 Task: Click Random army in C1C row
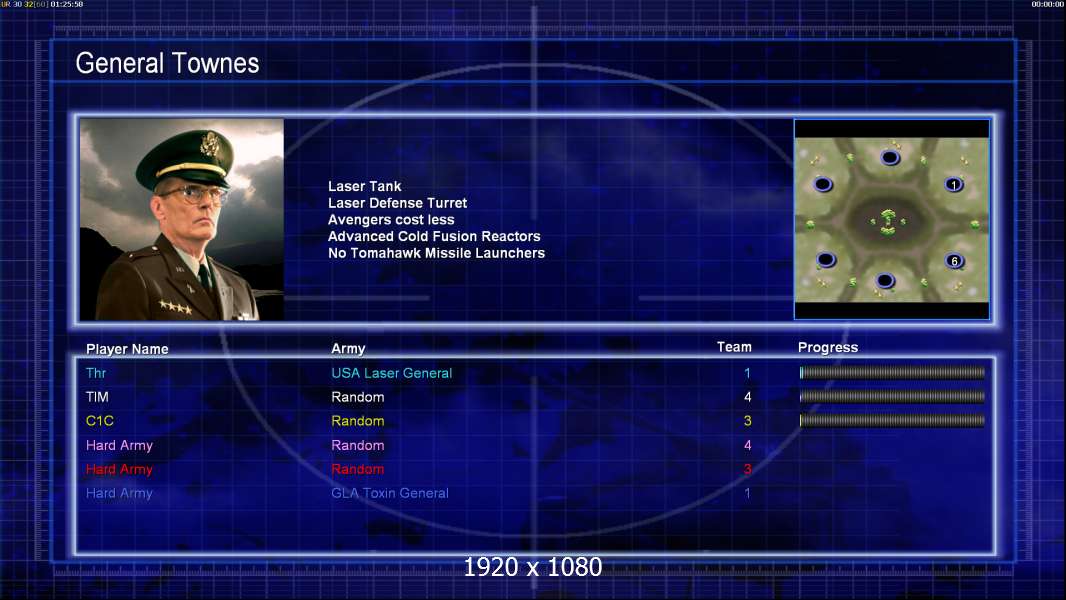pyautogui.click(x=358, y=421)
